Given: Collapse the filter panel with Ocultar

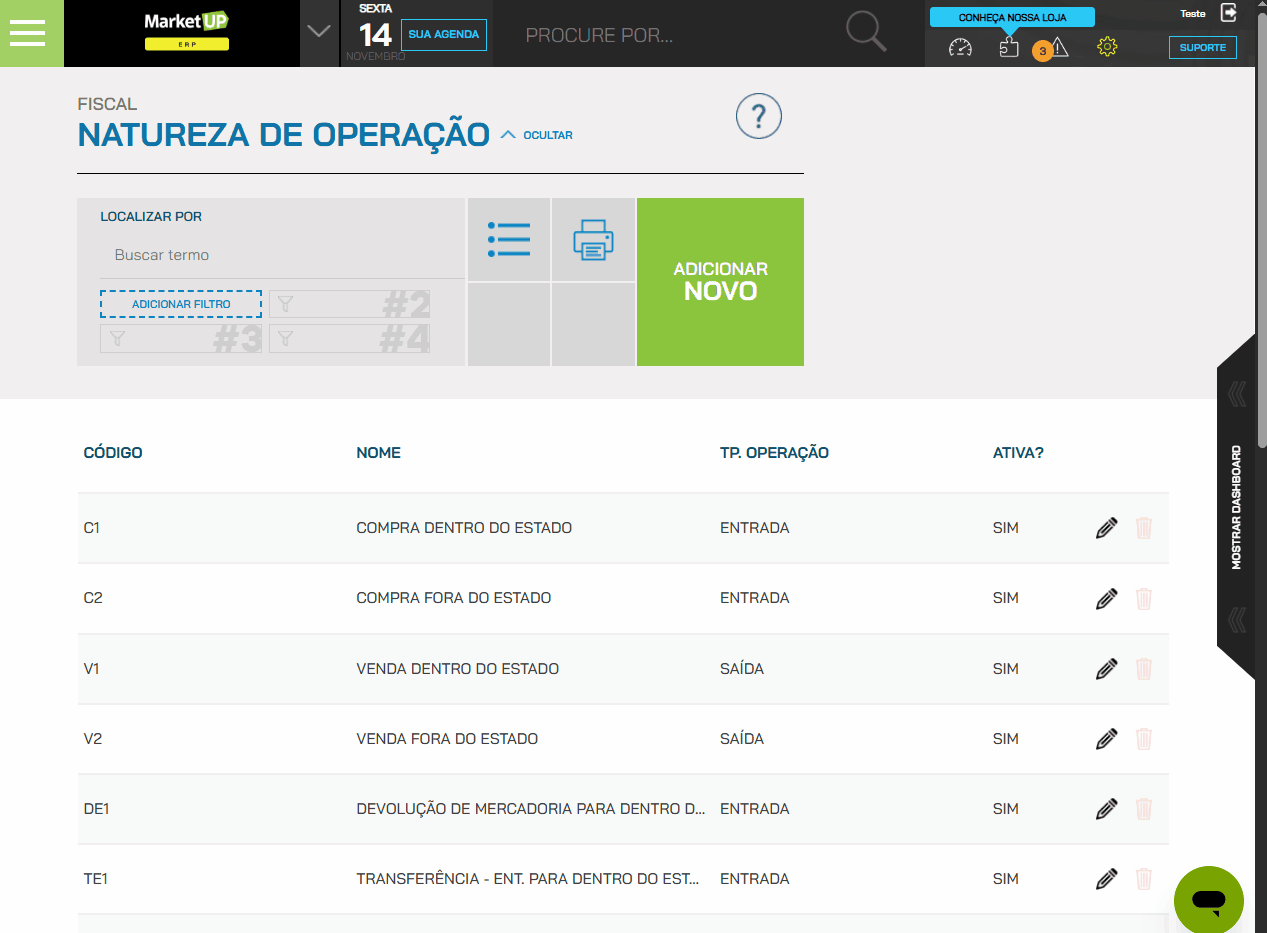Looking at the screenshot, I should click(x=537, y=135).
